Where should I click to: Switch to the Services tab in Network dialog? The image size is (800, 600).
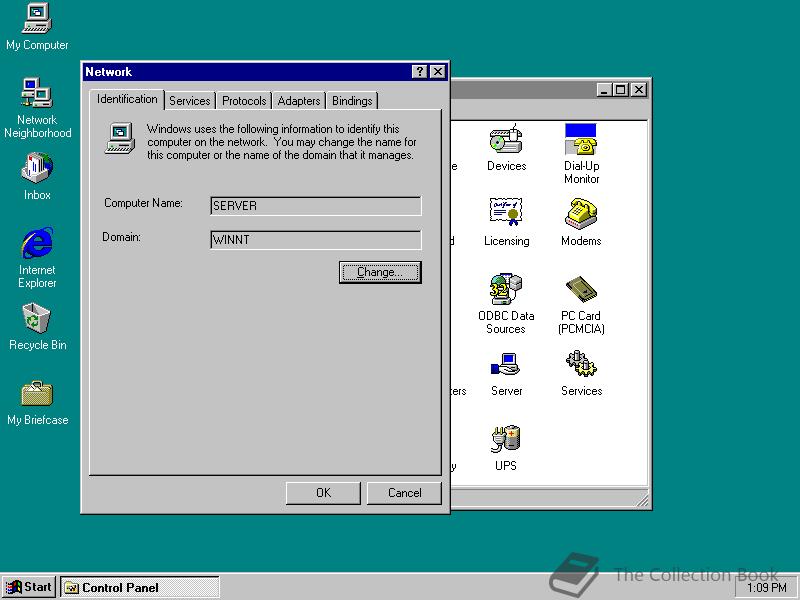tap(189, 101)
